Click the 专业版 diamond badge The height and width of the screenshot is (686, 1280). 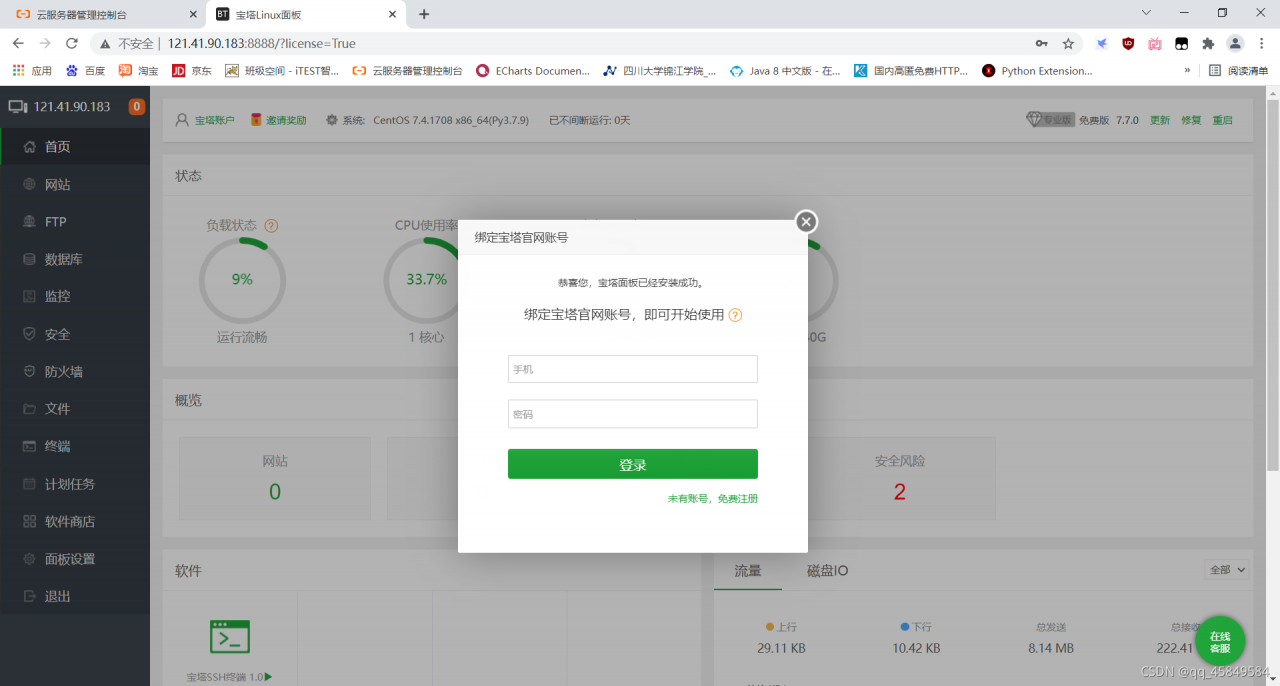[x=1050, y=120]
